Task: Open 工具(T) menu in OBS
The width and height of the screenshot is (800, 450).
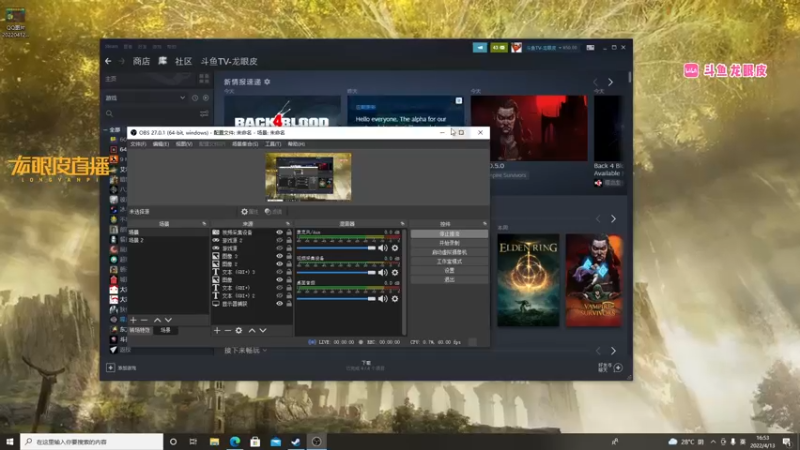Action: tap(273, 144)
